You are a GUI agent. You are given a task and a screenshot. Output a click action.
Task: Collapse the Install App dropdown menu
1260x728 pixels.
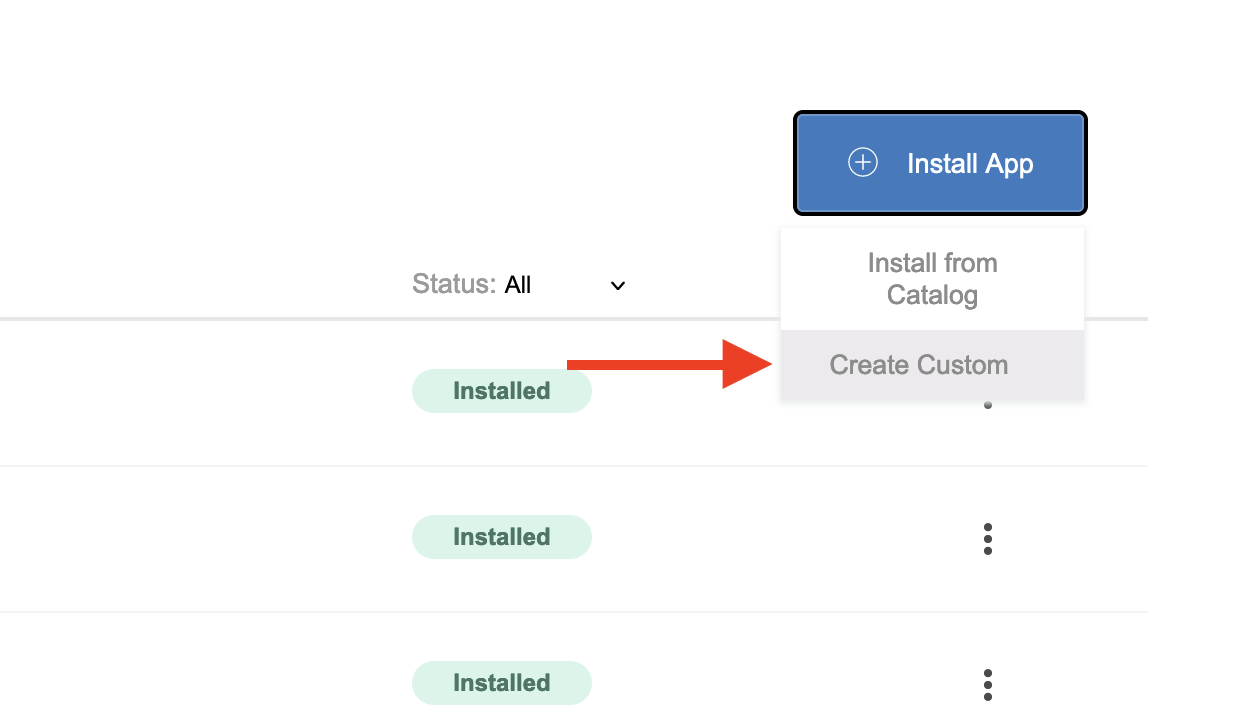[940, 162]
